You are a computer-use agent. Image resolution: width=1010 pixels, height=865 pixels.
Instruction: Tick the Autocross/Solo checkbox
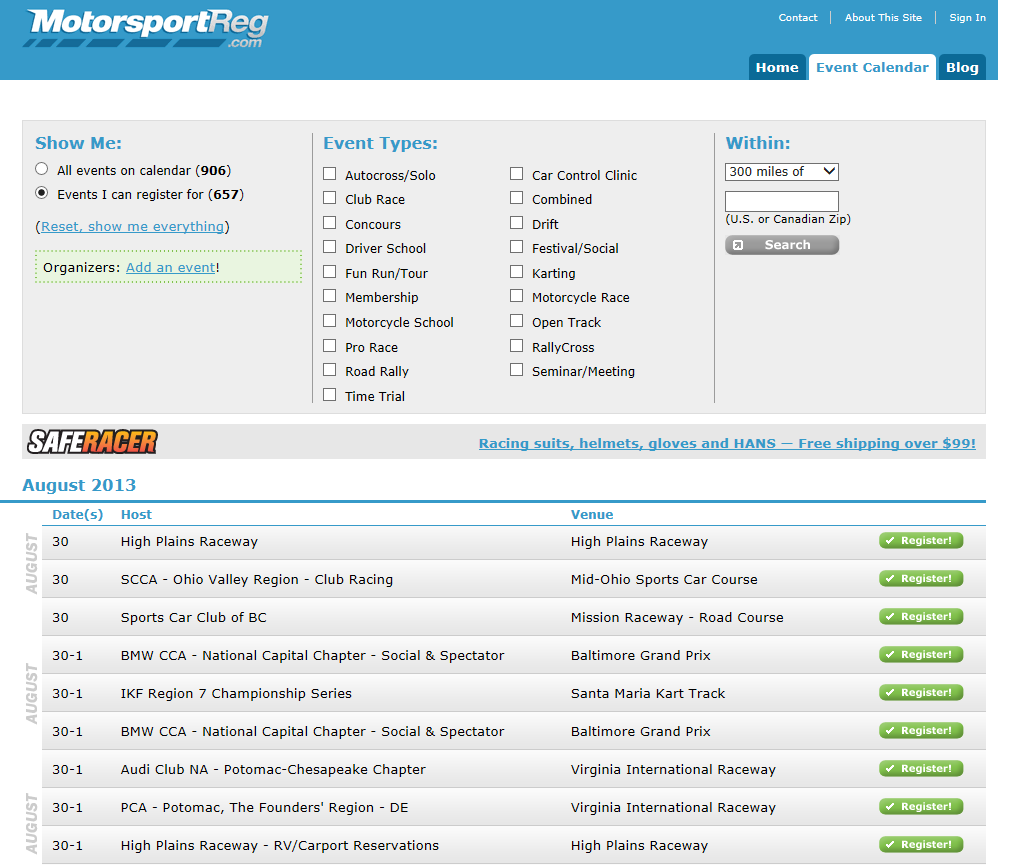(330, 174)
